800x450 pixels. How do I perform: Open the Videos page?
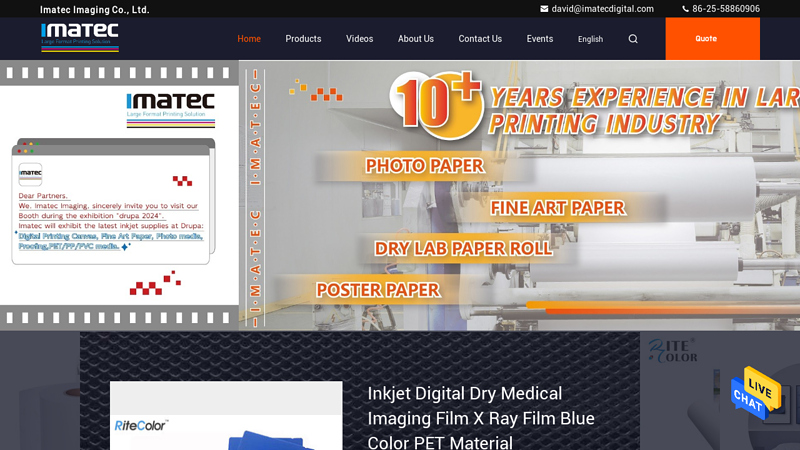[359, 39]
